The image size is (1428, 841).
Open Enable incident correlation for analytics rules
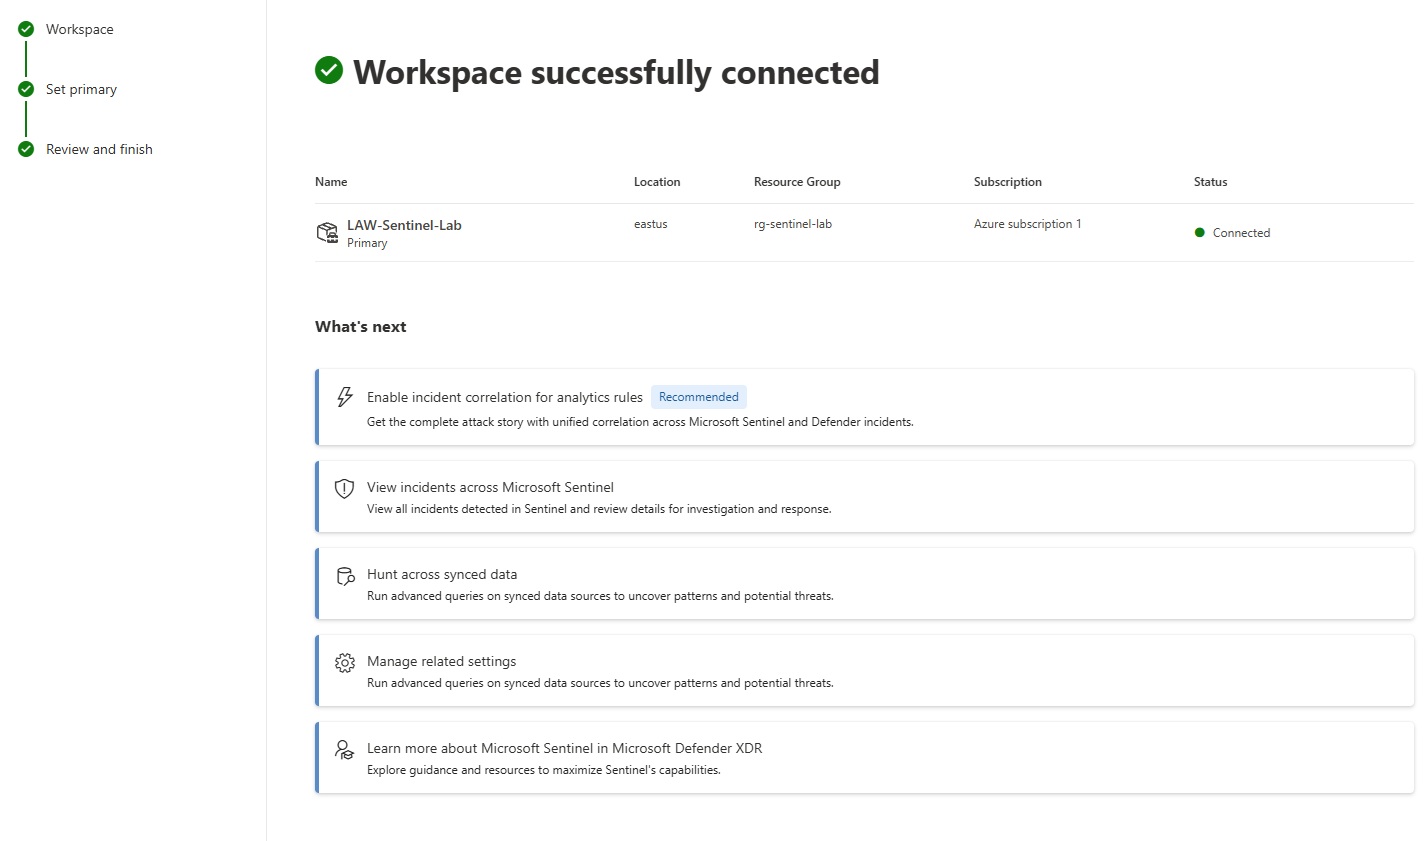point(865,407)
